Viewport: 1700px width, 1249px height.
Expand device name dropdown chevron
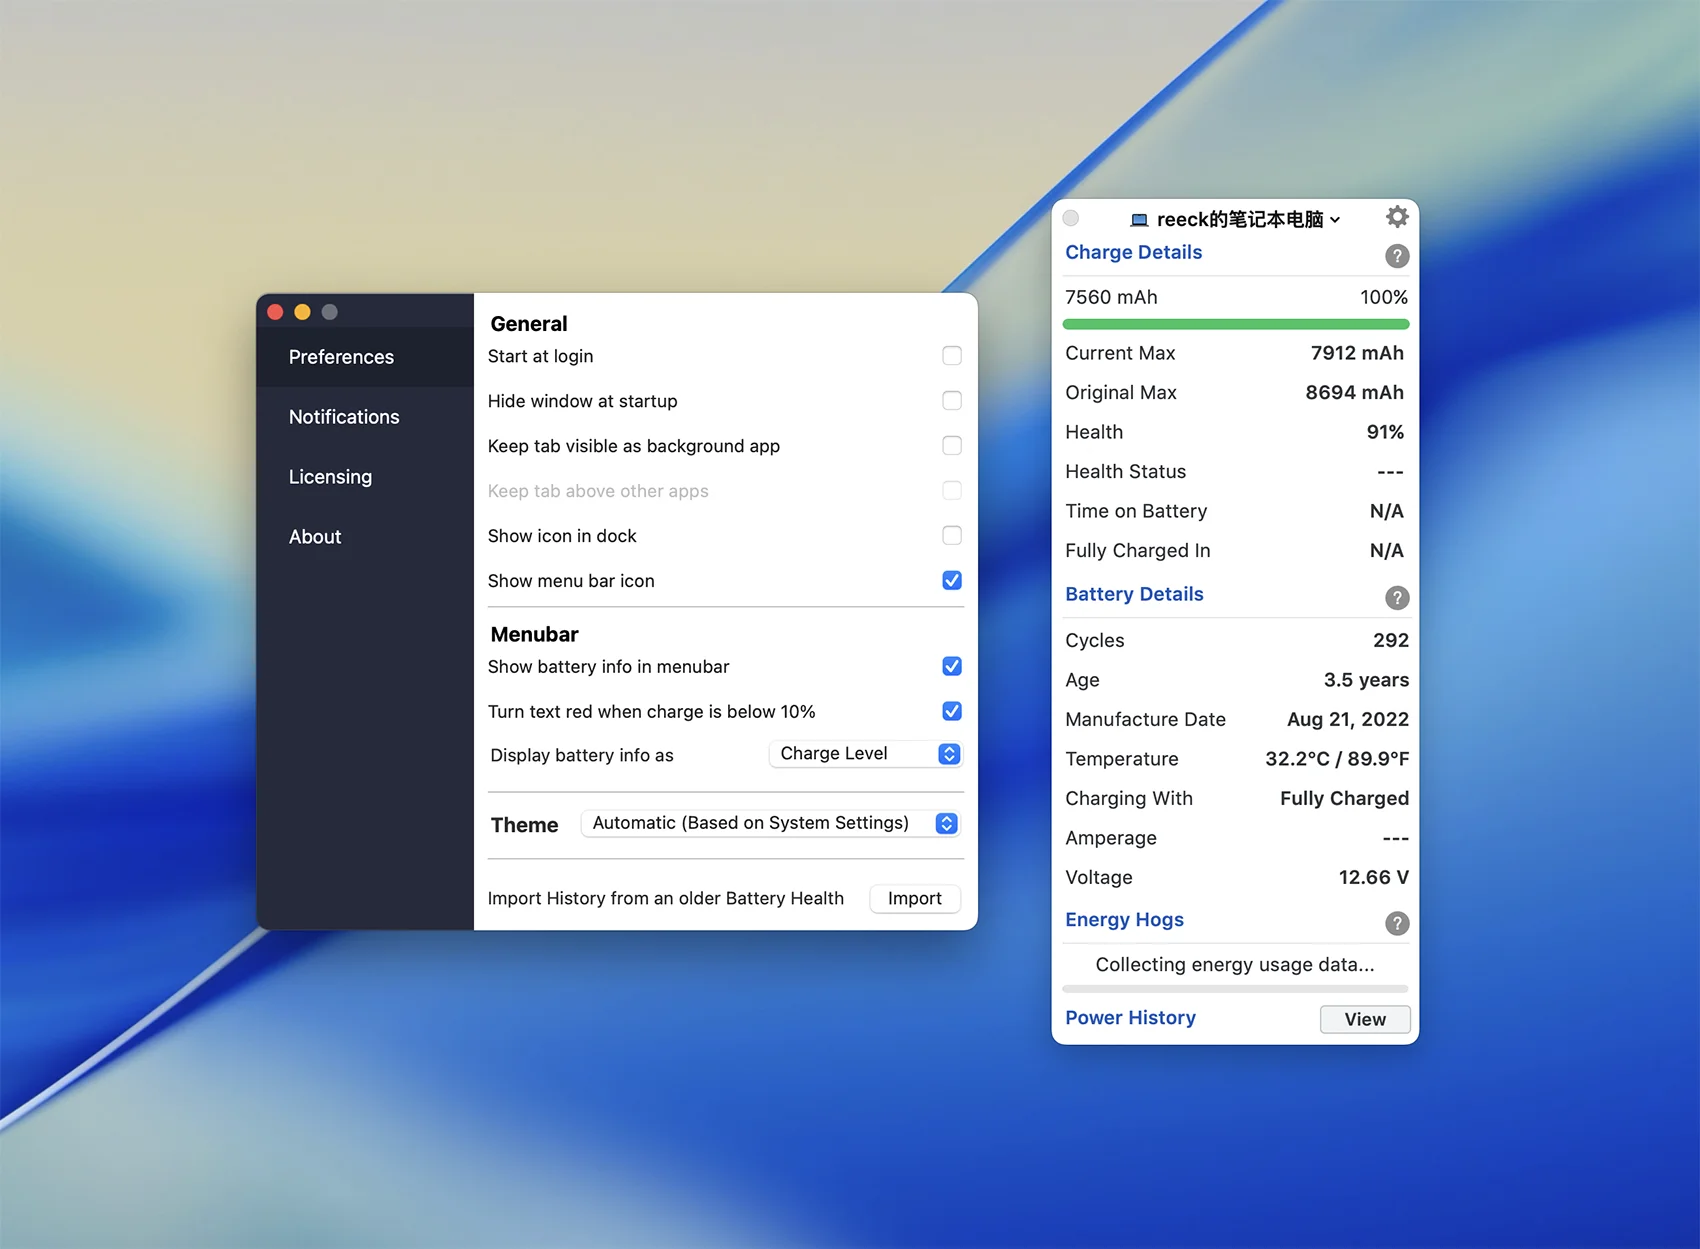coord(1335,220)
